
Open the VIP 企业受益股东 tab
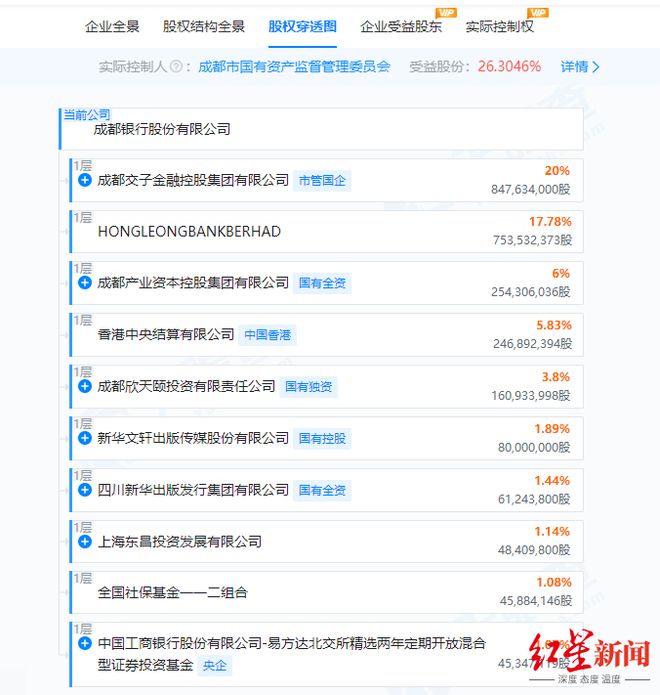[401, 27]
